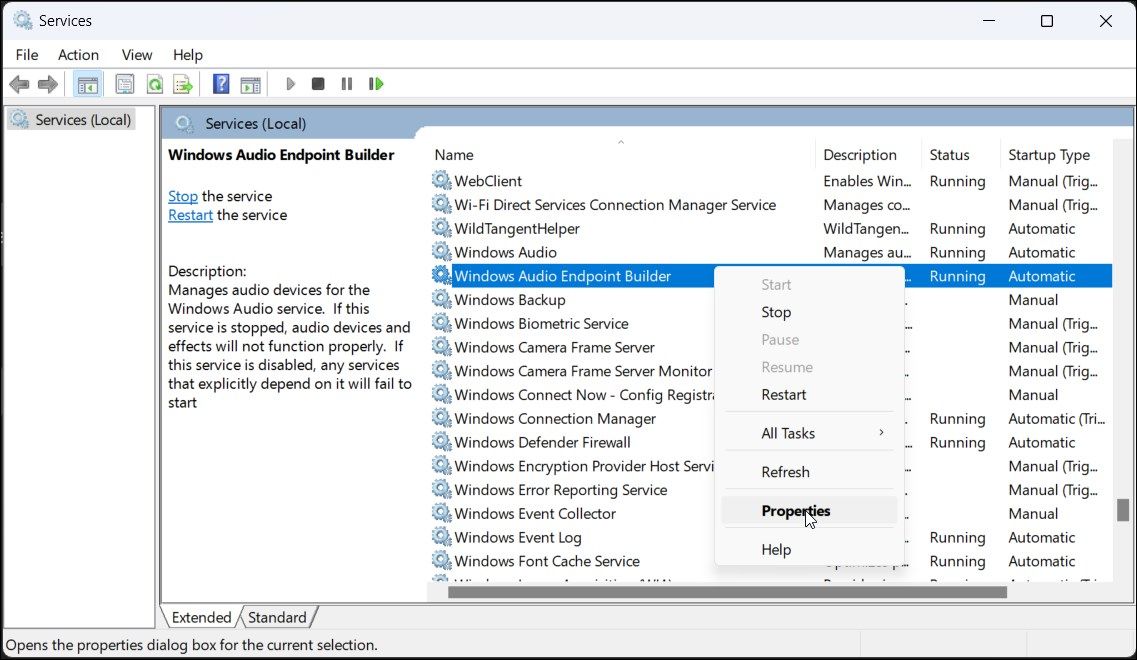This screenshot has width=1137, height=660.
Task: Select Properties from the context menu
Action: (796, 510)
